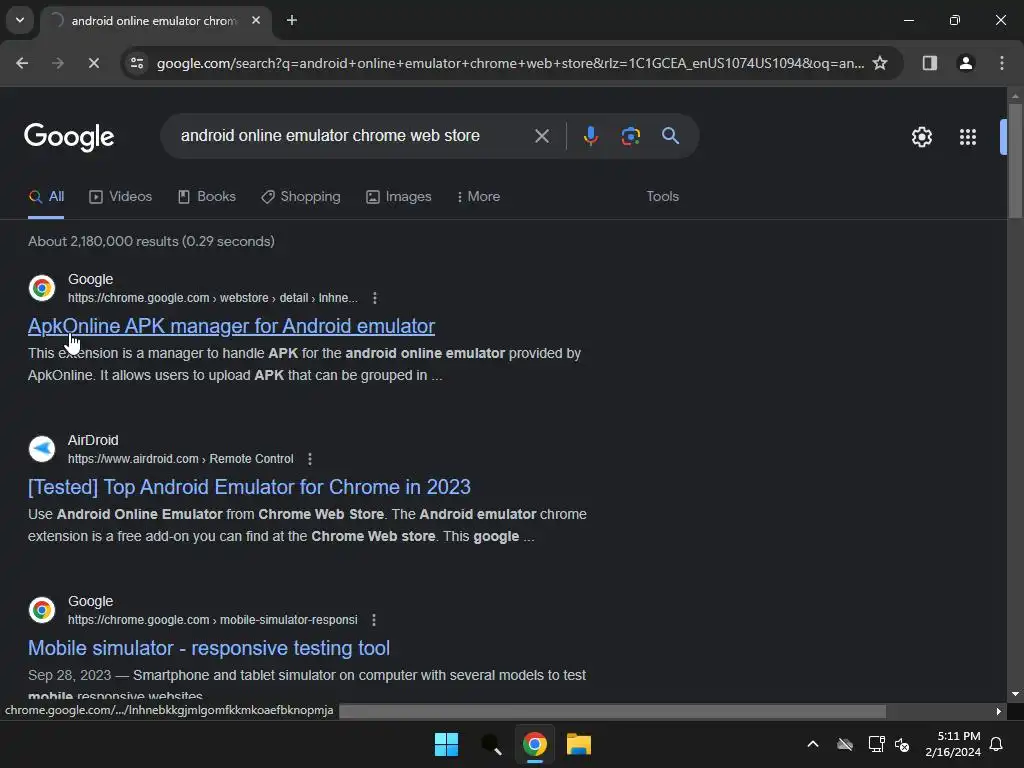Open options for the ApkOnline result
Screen dimensions: 1024x768
pyautogui.click(x=374, y=298)
